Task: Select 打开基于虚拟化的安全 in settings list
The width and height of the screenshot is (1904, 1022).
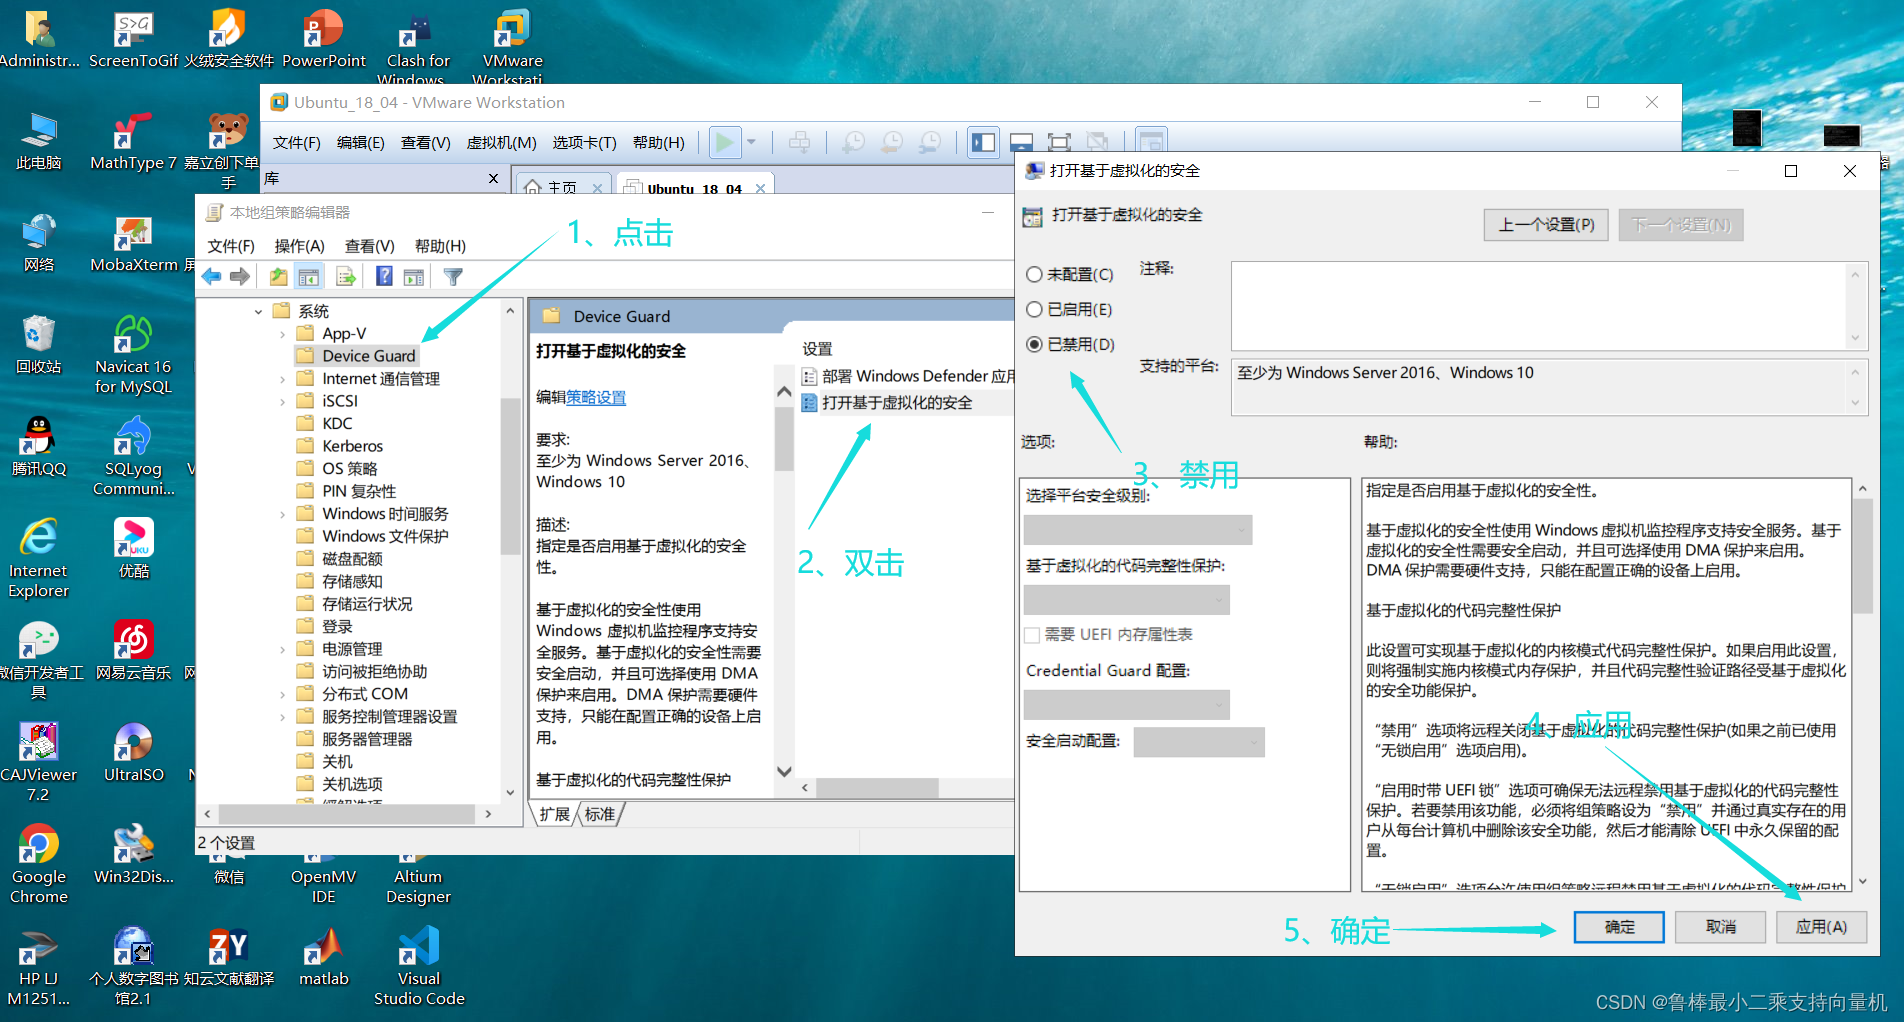Action: [896, 403]
